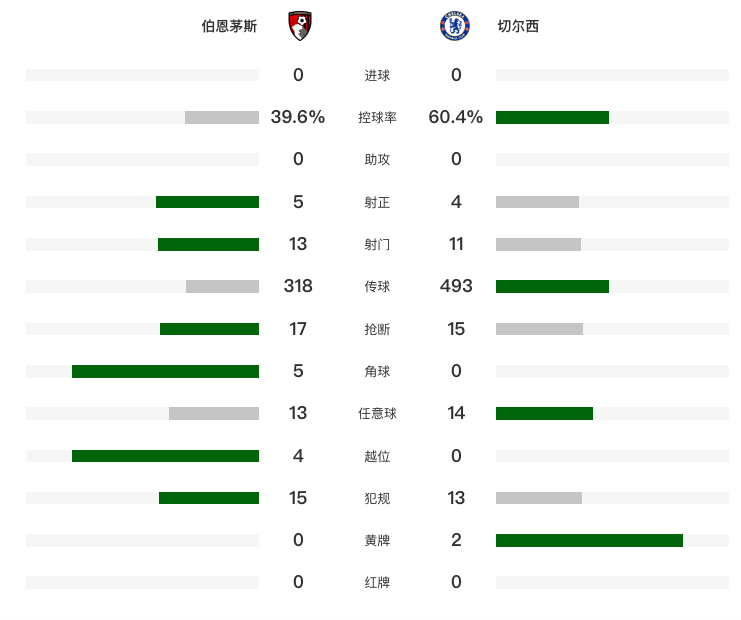Click Bournemouth's green 角球 corners bar
Screen dimensions: 741x620
[165, 371]
